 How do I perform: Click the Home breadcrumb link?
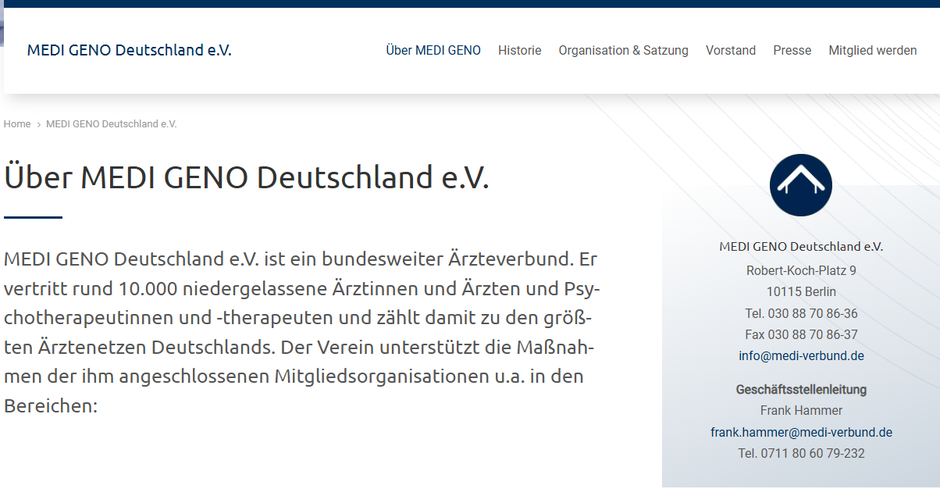[x=17, y=124]
